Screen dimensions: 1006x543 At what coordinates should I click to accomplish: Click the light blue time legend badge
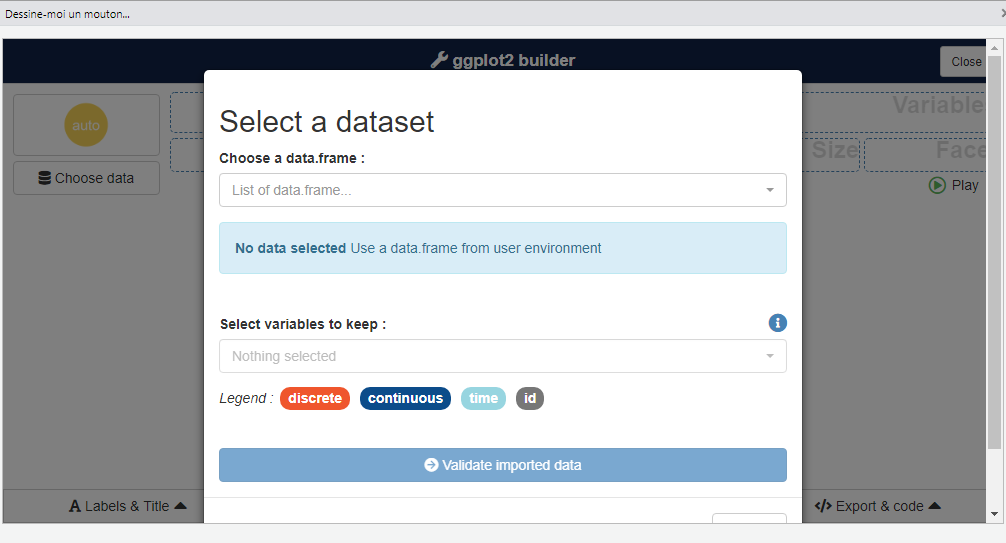click(x=483, y=398)
